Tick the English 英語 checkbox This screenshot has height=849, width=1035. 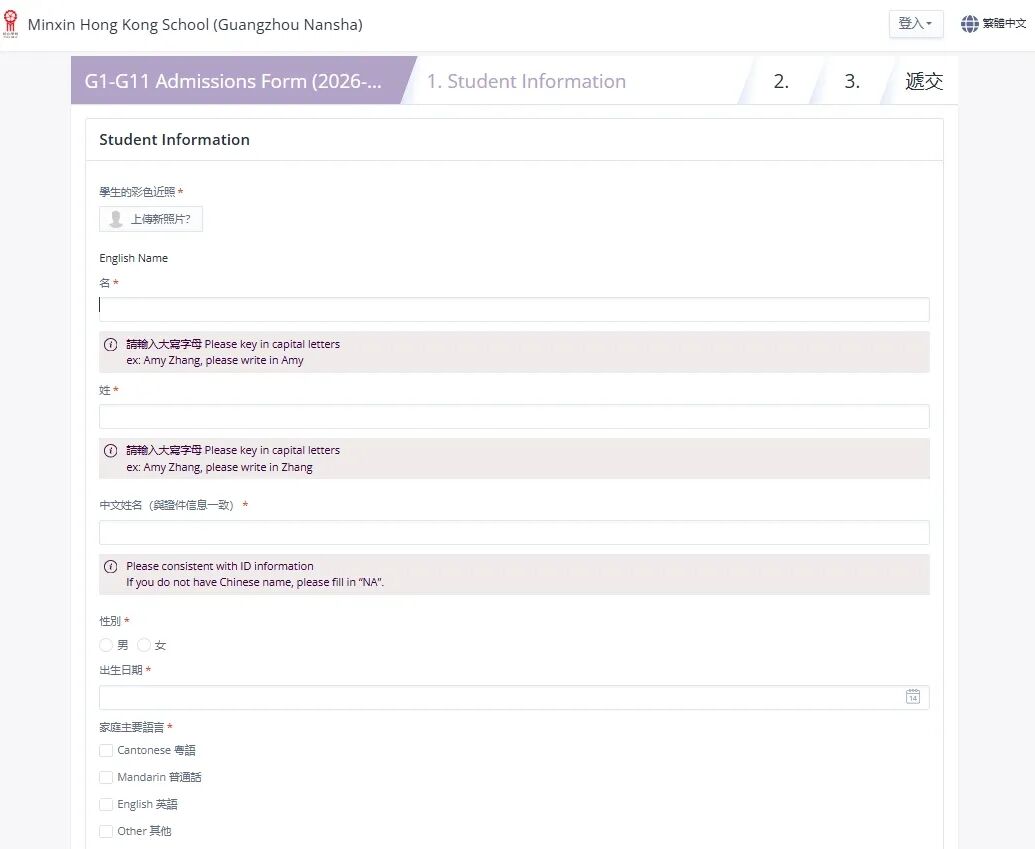[x=106, y=804]
